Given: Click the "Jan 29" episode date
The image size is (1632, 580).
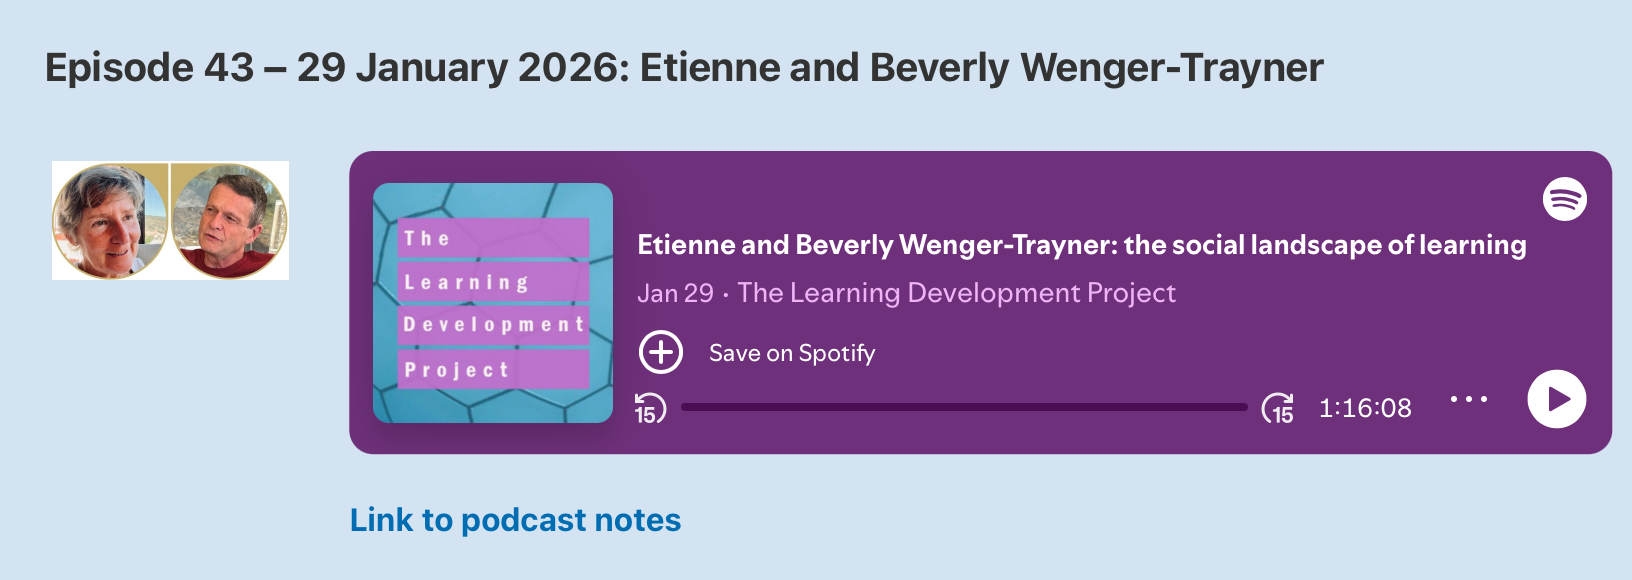Looking at the screenshot, I should tap(675, 293).
